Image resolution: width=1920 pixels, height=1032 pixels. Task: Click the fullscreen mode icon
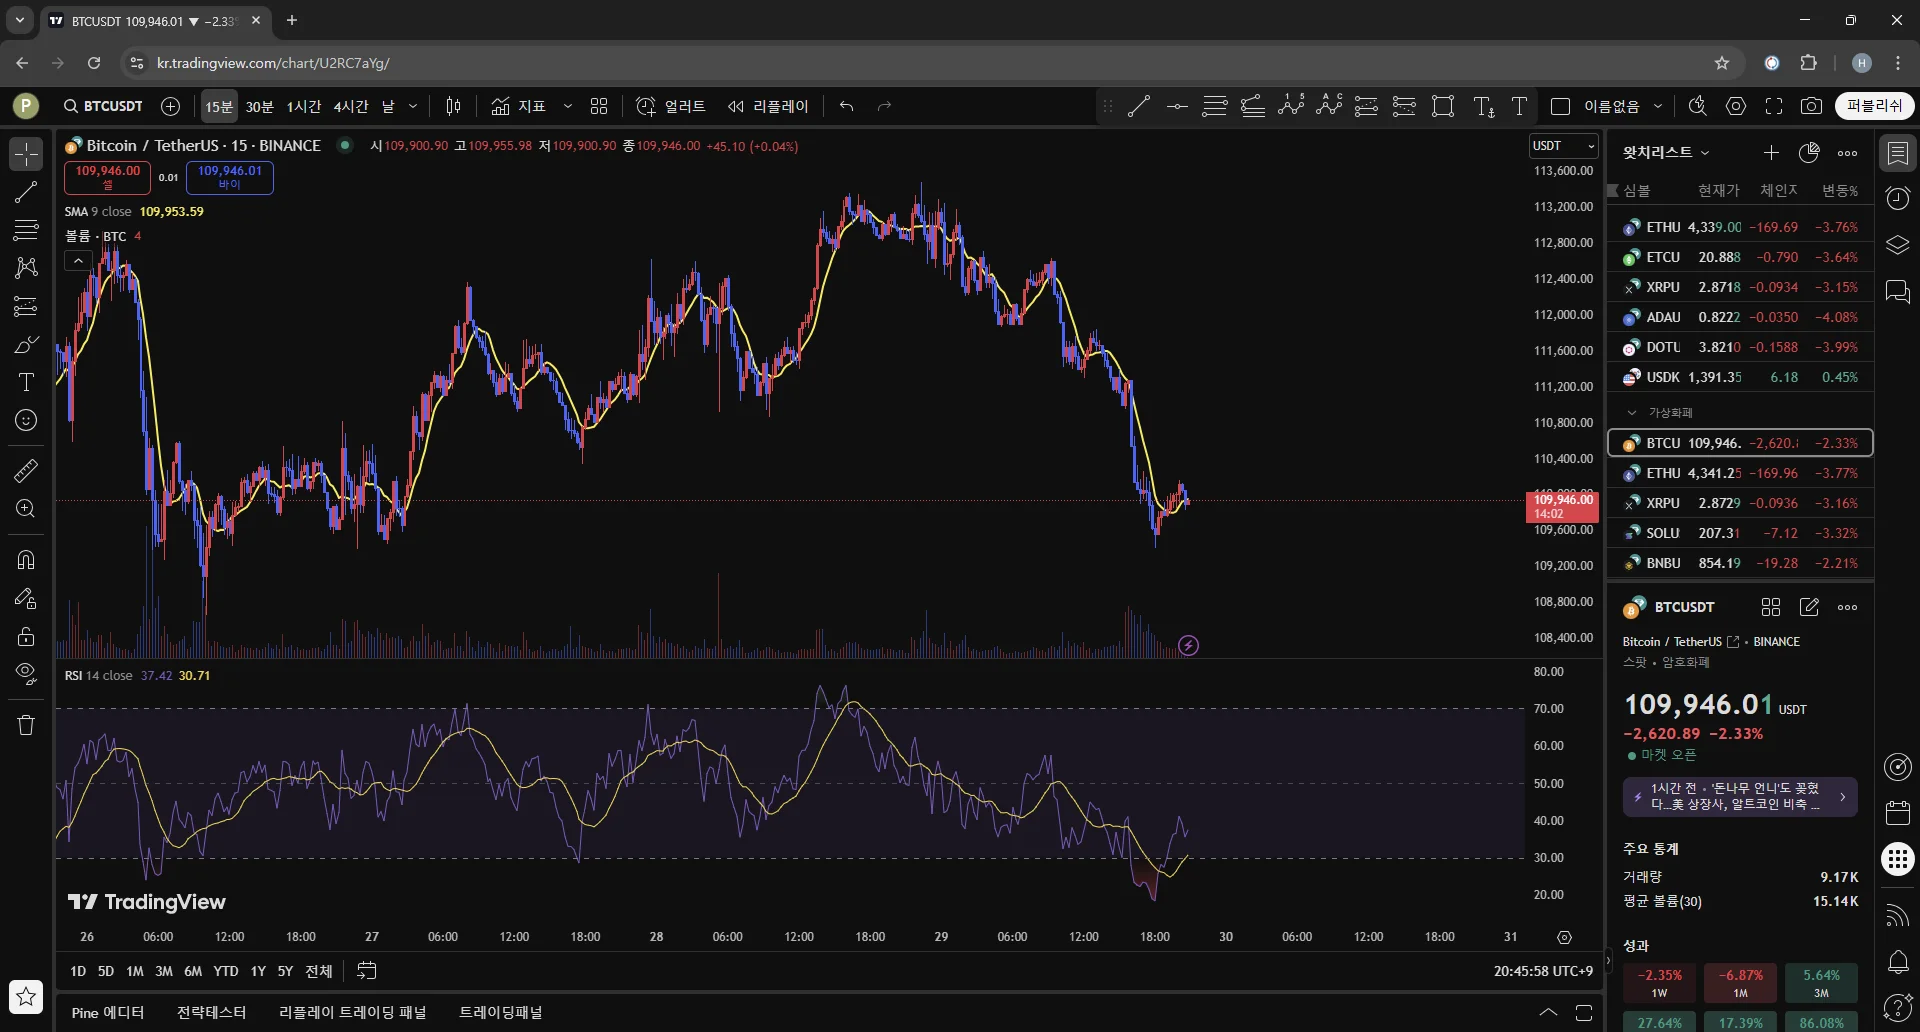point(1774,106)
